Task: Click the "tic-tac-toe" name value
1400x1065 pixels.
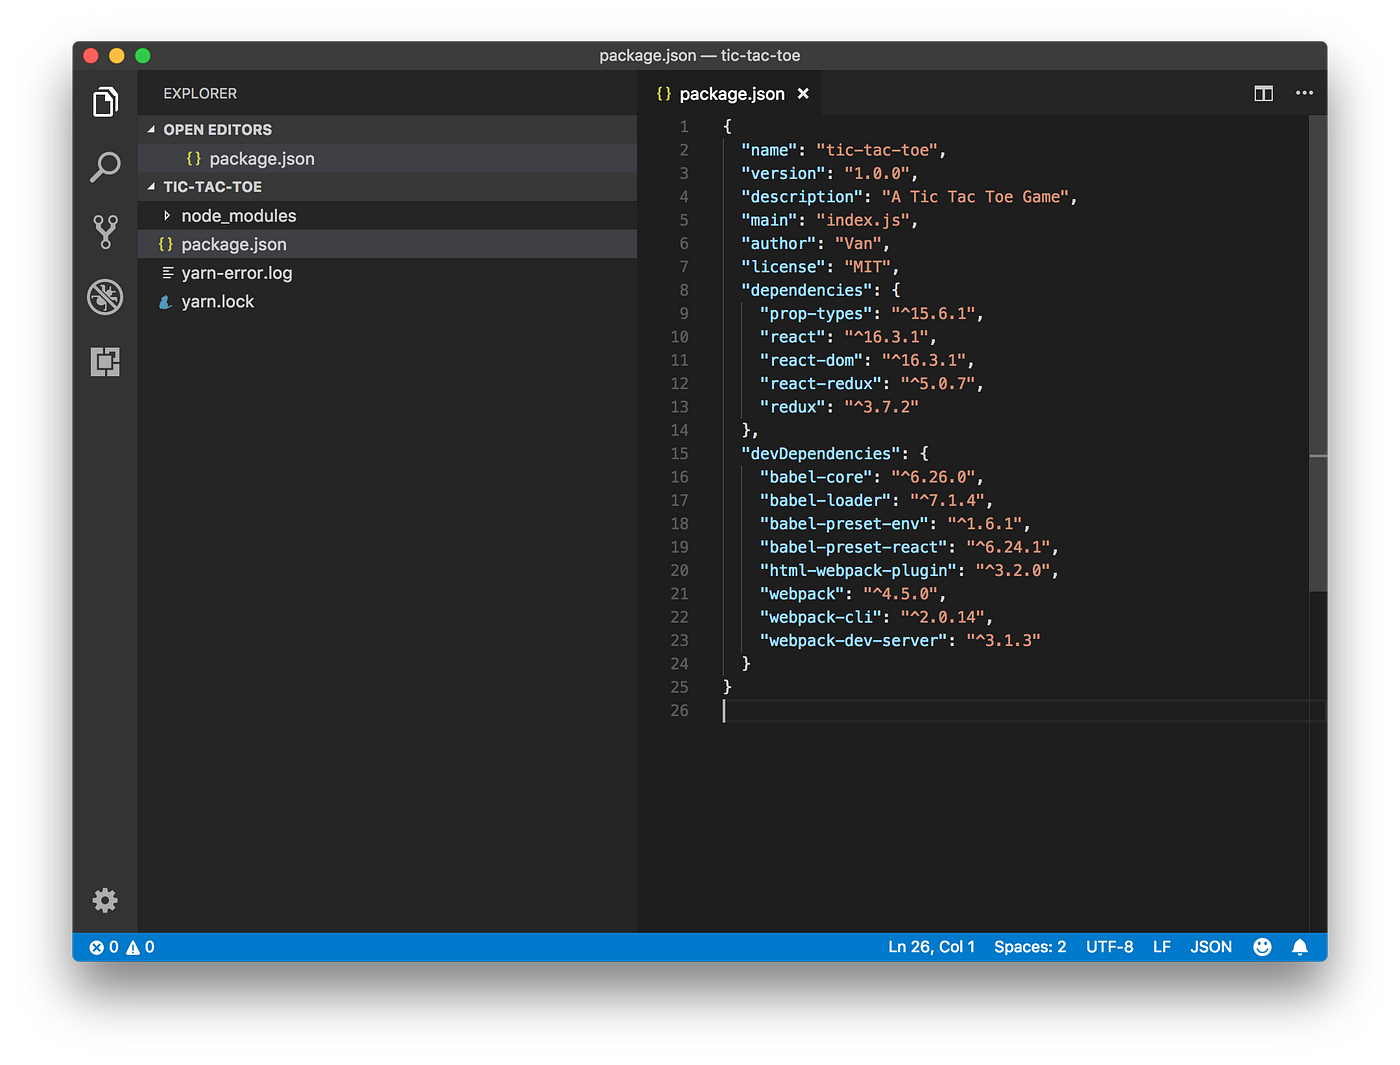Action: (877, 150)
